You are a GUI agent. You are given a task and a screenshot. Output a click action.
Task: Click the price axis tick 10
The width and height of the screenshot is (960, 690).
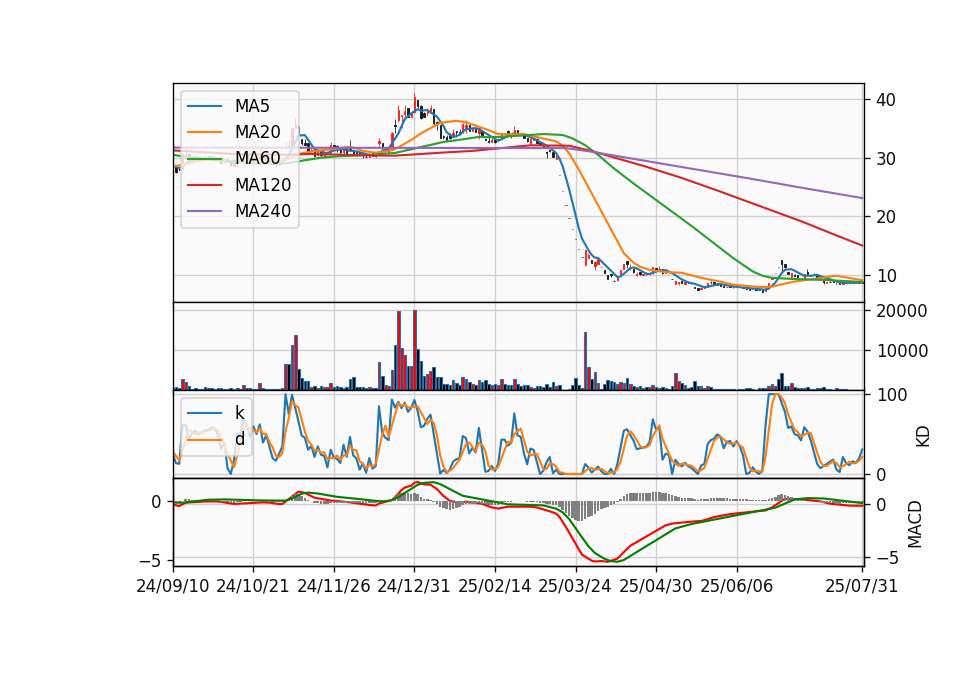point(886,276)
